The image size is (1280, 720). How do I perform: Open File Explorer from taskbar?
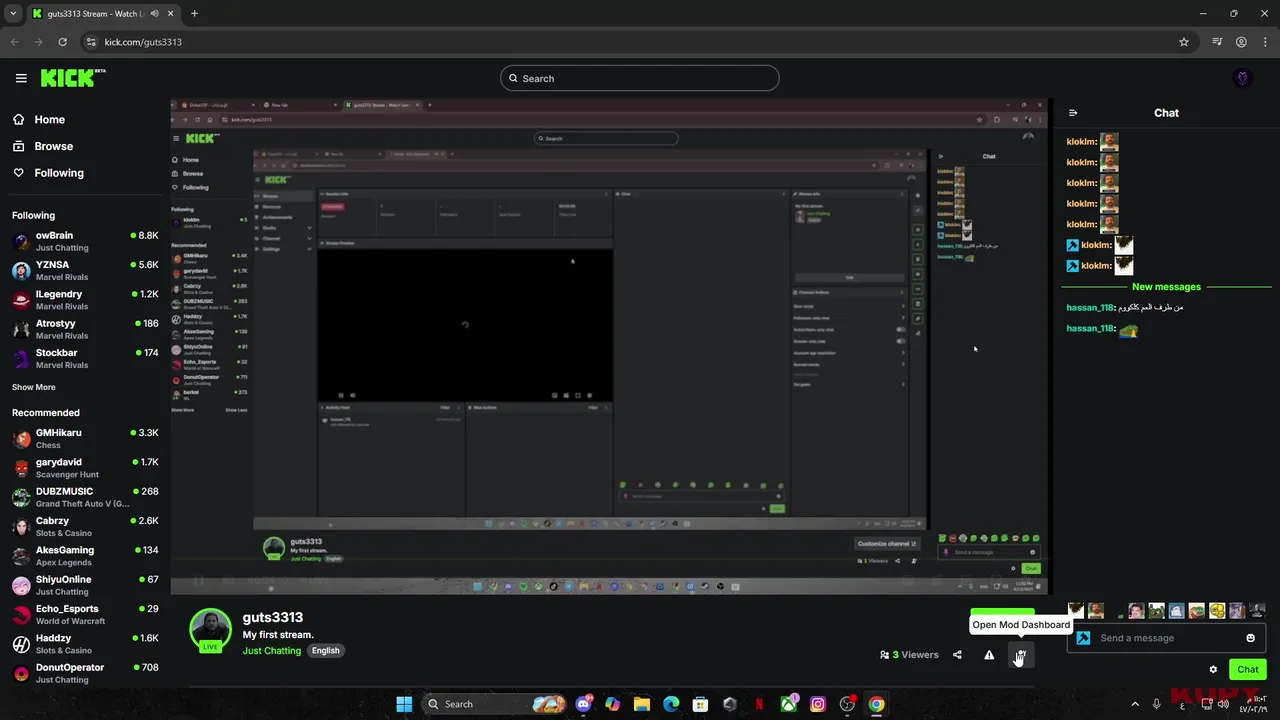(x=641, y=704)
